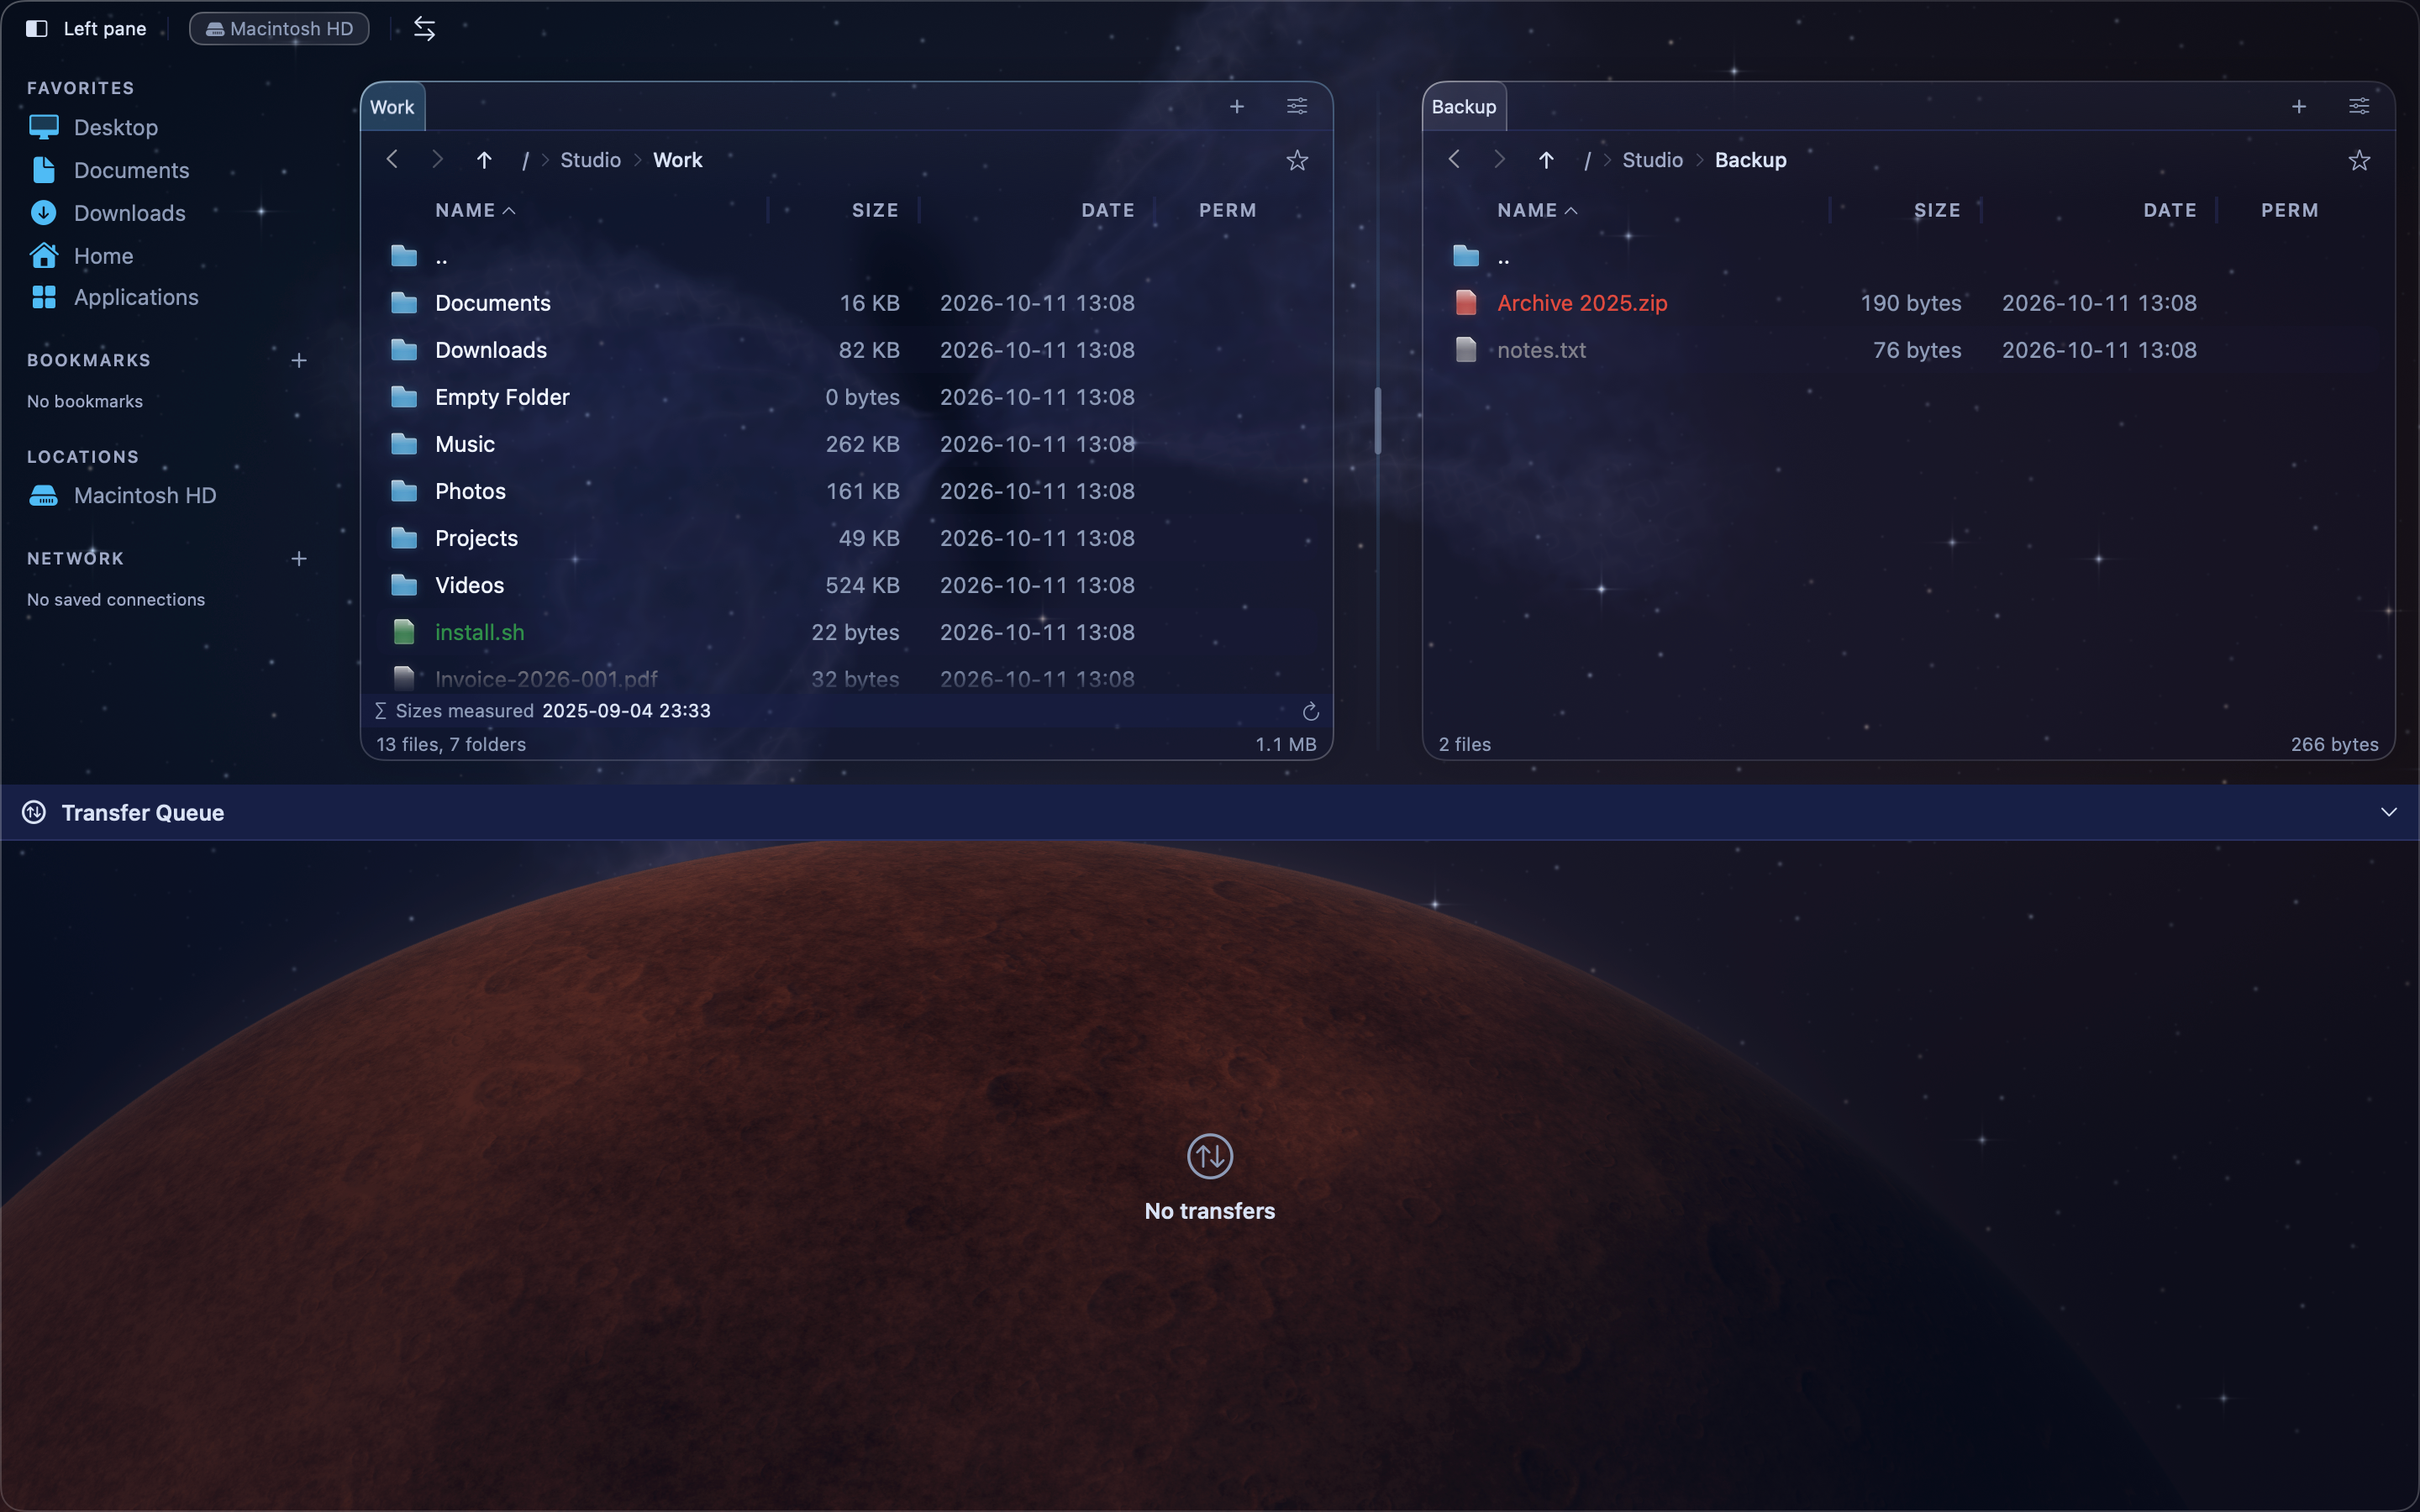Sort Backup pane by Date column
The image size is (2420, 1512).
click(2169, 210)
